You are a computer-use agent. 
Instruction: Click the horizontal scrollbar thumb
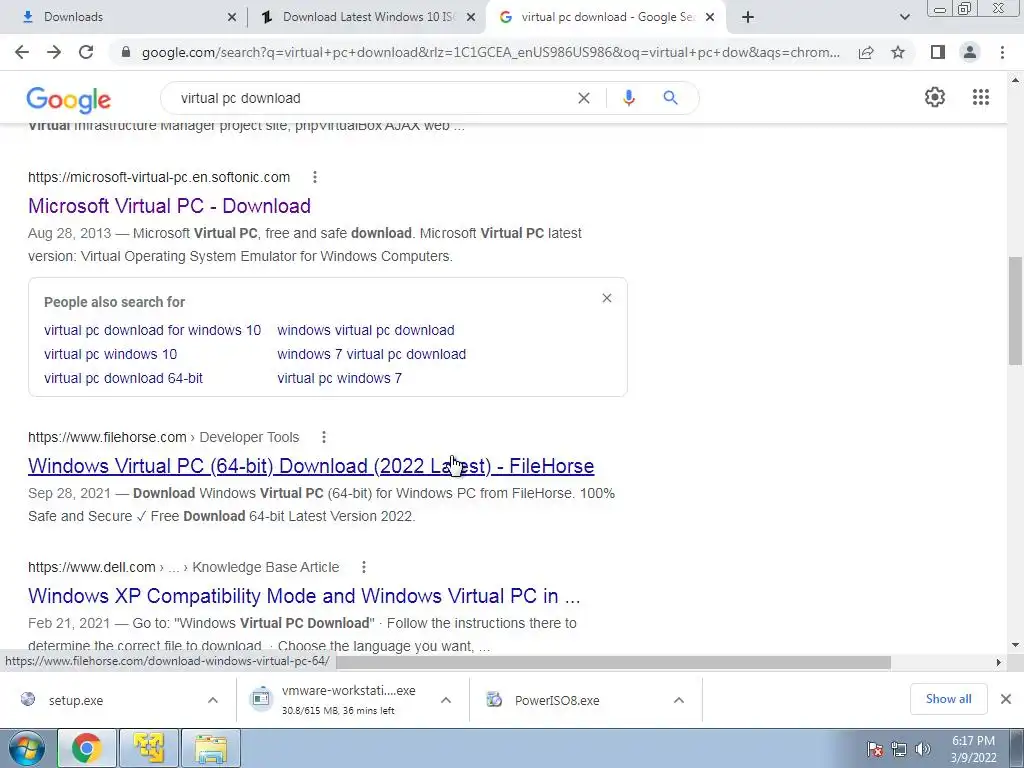(x=613, y=662)
